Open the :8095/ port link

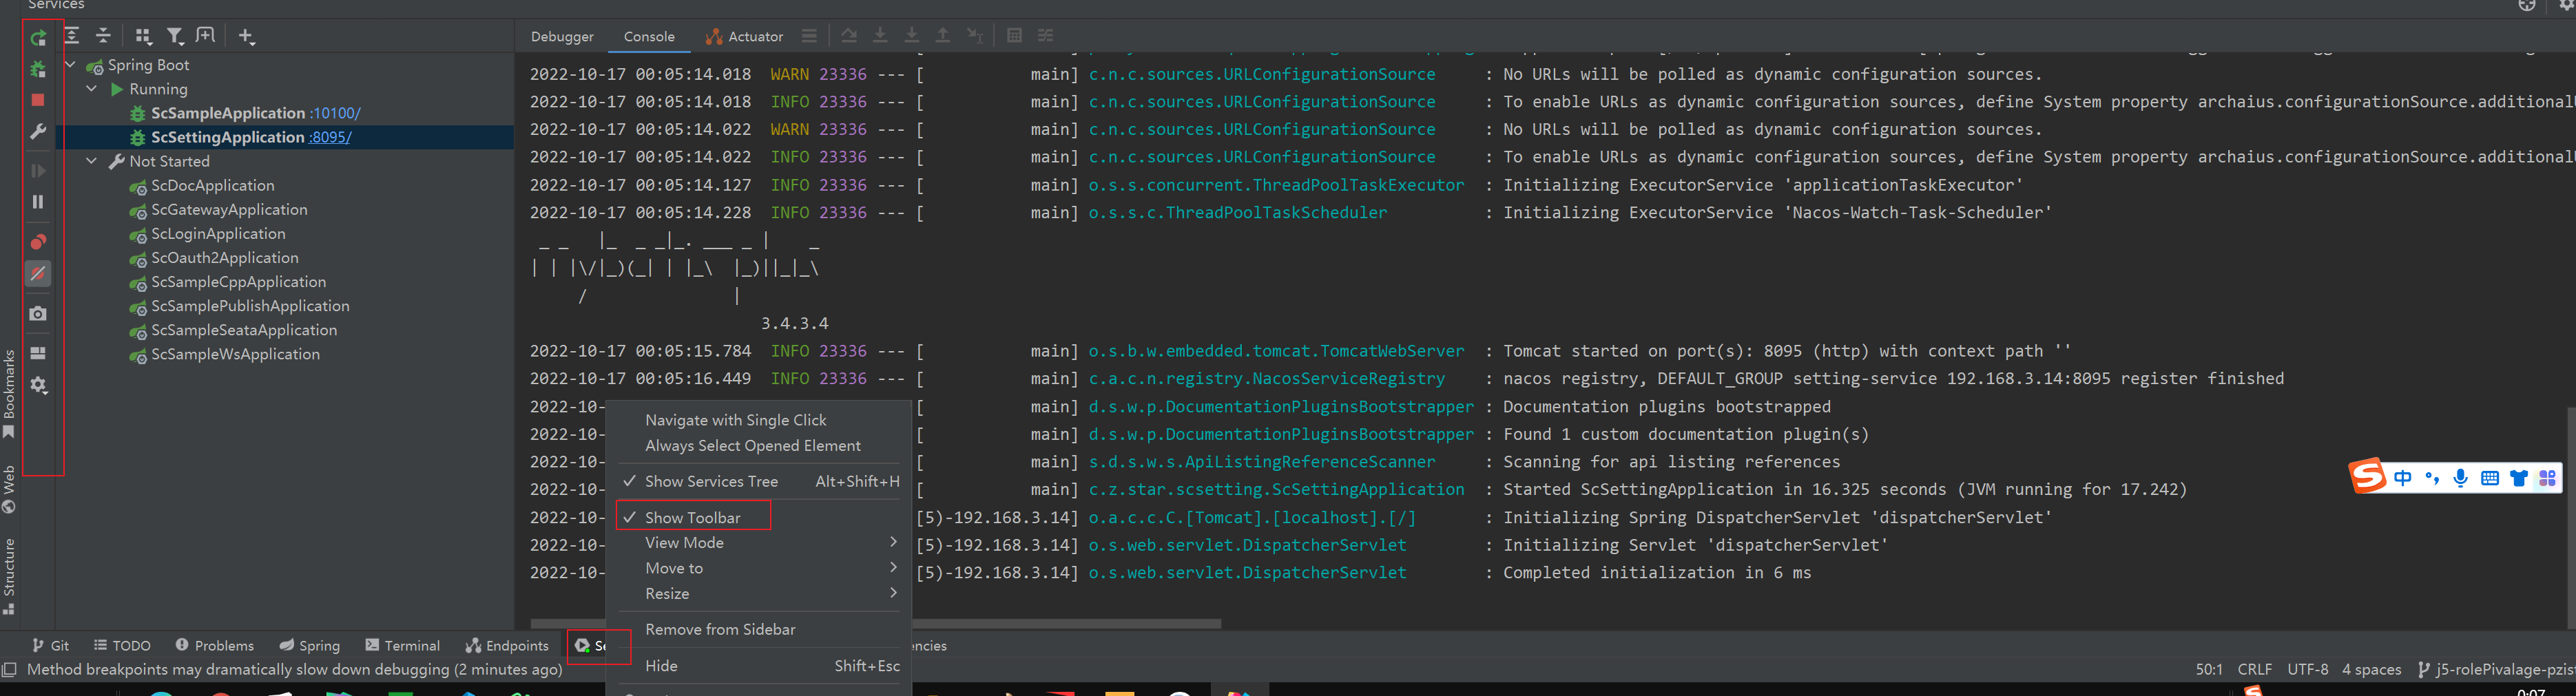330,137
